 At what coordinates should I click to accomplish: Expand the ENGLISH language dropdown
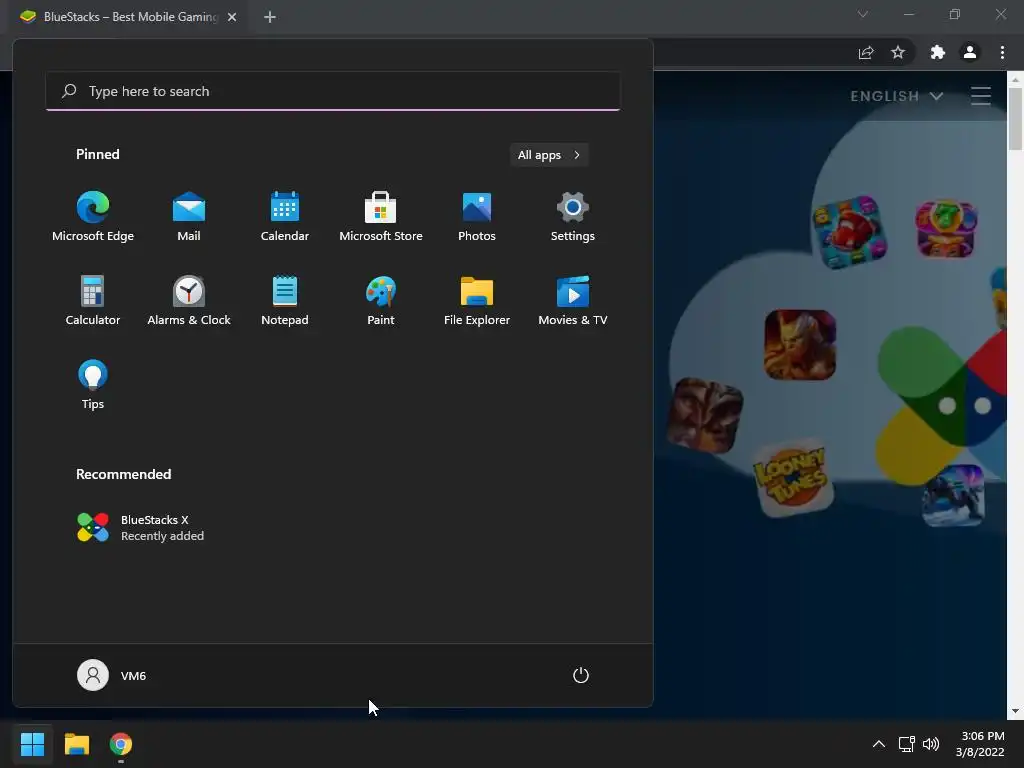pyautogui.click(x=897, y=96)
